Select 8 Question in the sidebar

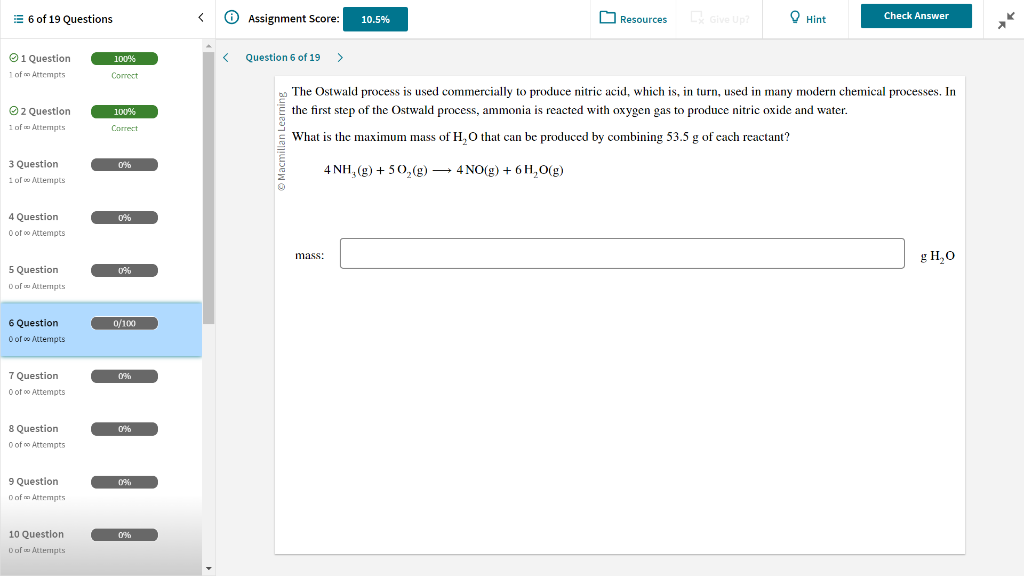coord(101,436)
